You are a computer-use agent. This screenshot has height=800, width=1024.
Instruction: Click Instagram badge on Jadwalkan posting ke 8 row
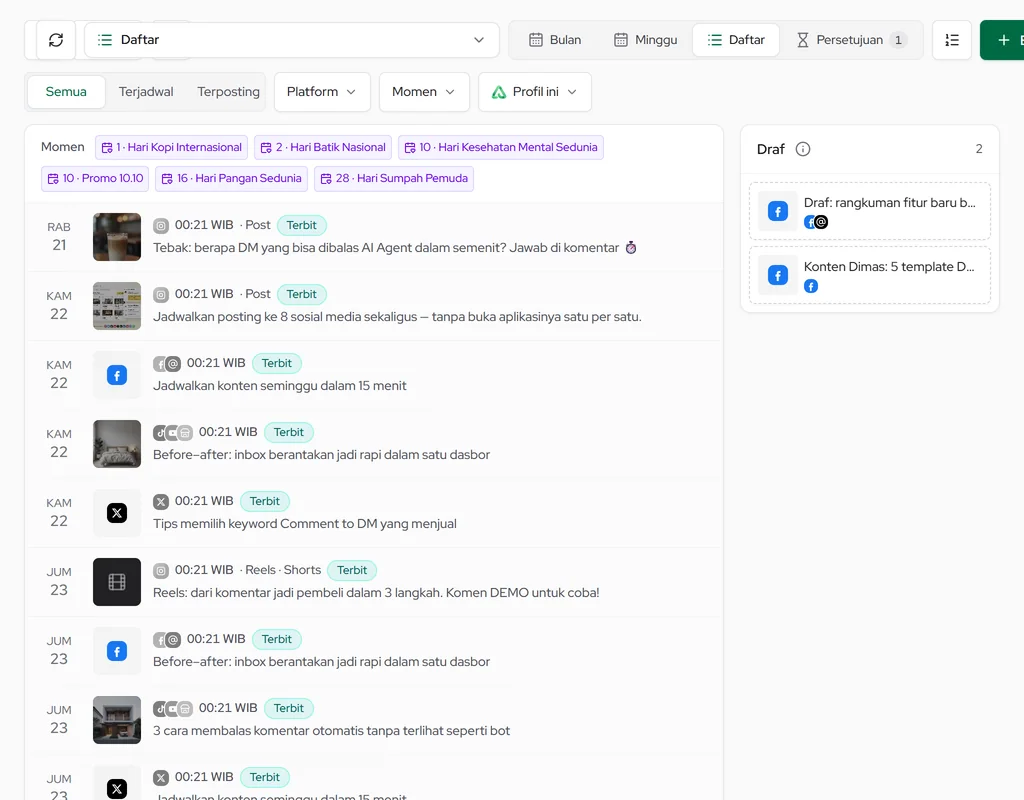tap(161, 295)
